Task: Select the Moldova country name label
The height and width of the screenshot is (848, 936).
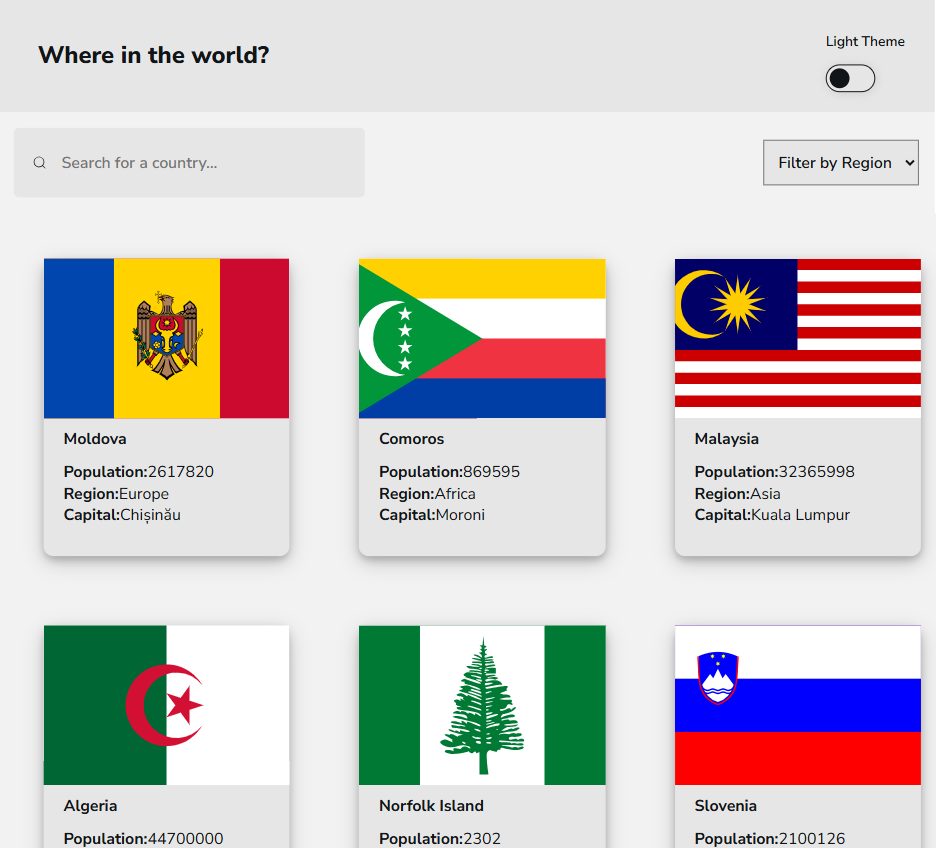Action: 95,438
